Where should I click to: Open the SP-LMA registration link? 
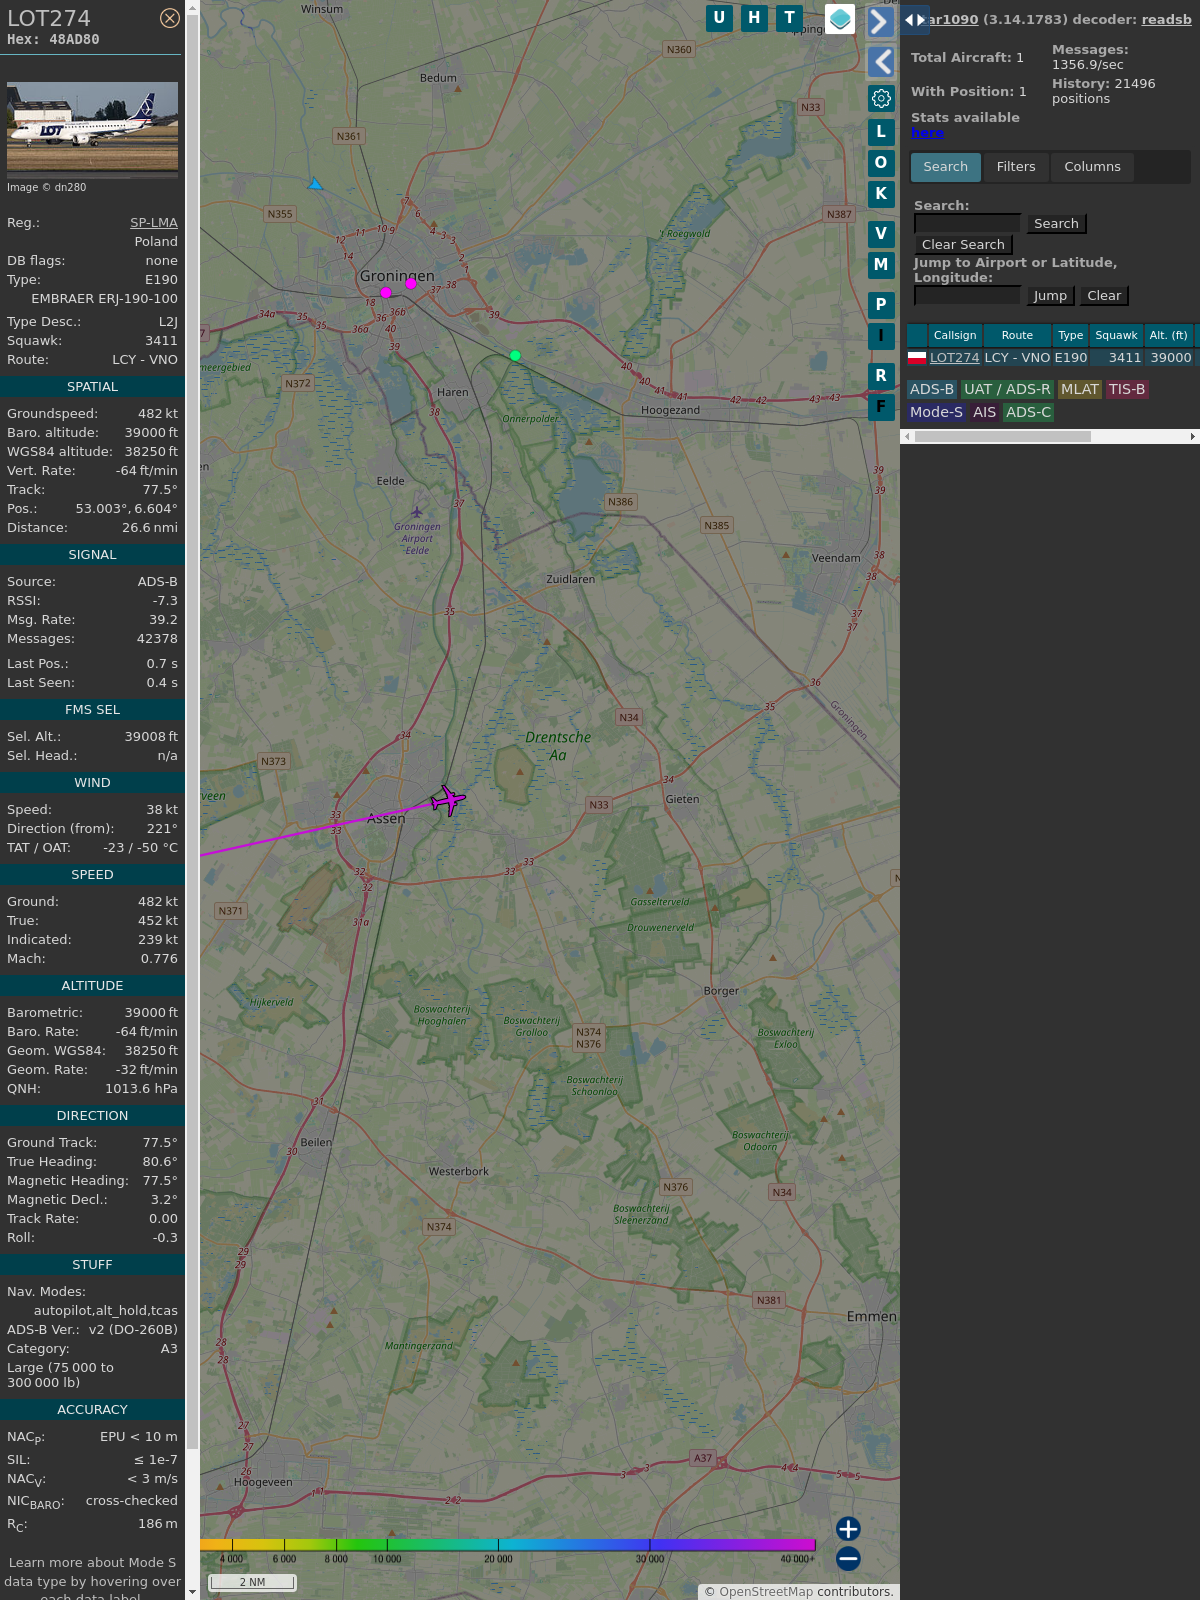click(x=154, y=223)
